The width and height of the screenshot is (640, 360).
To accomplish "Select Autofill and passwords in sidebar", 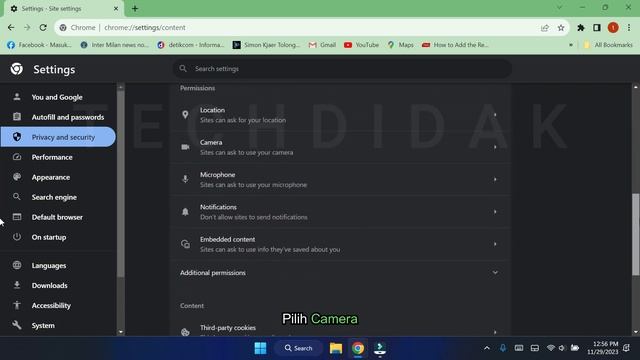I will 58,117.
